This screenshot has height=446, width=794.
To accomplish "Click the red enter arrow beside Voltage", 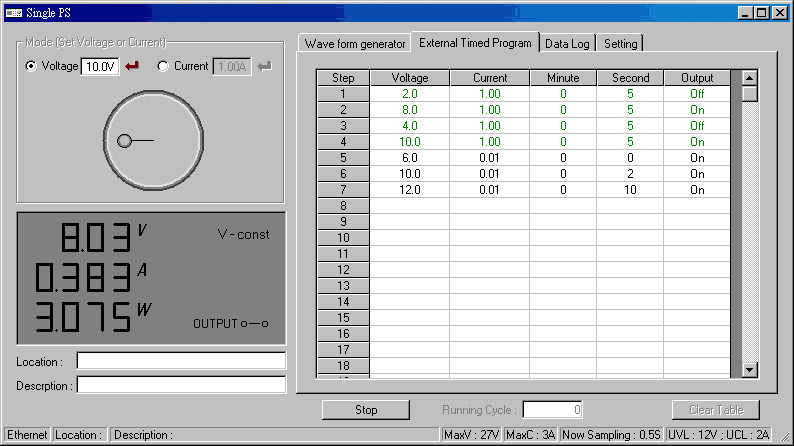I will pos(132,67).
